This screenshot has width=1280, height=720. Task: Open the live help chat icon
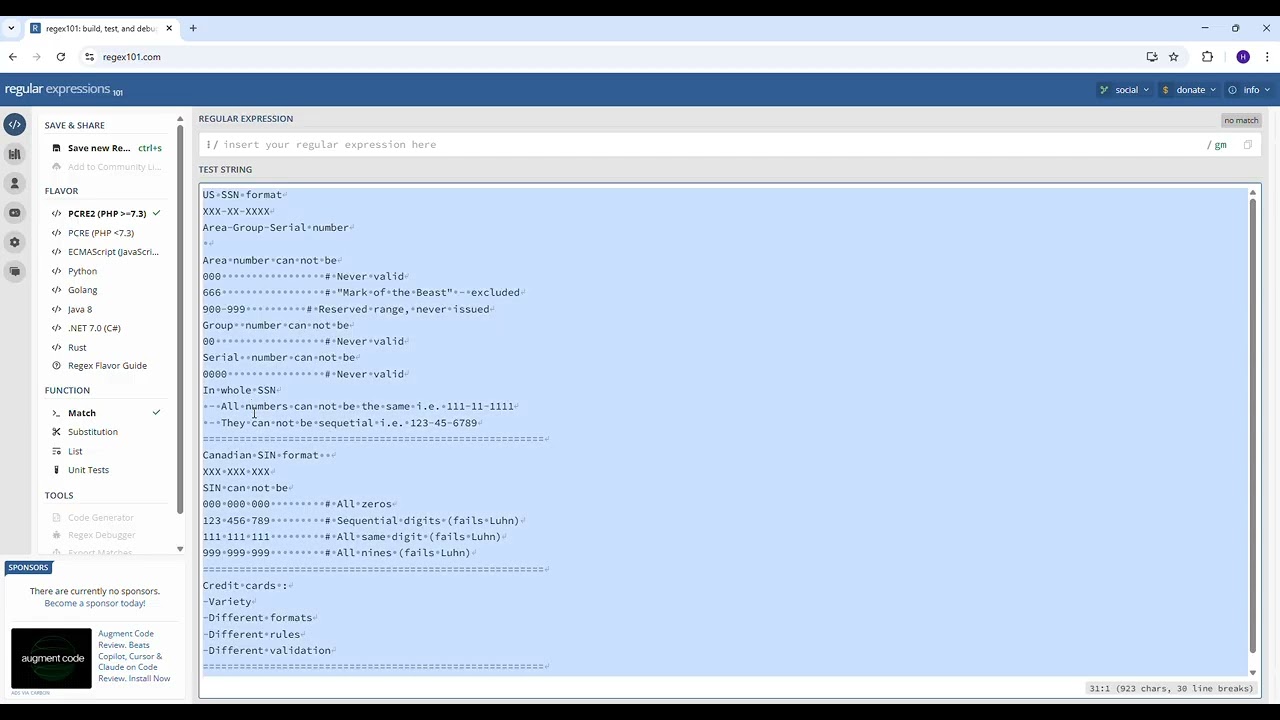[x=14, y=271]
